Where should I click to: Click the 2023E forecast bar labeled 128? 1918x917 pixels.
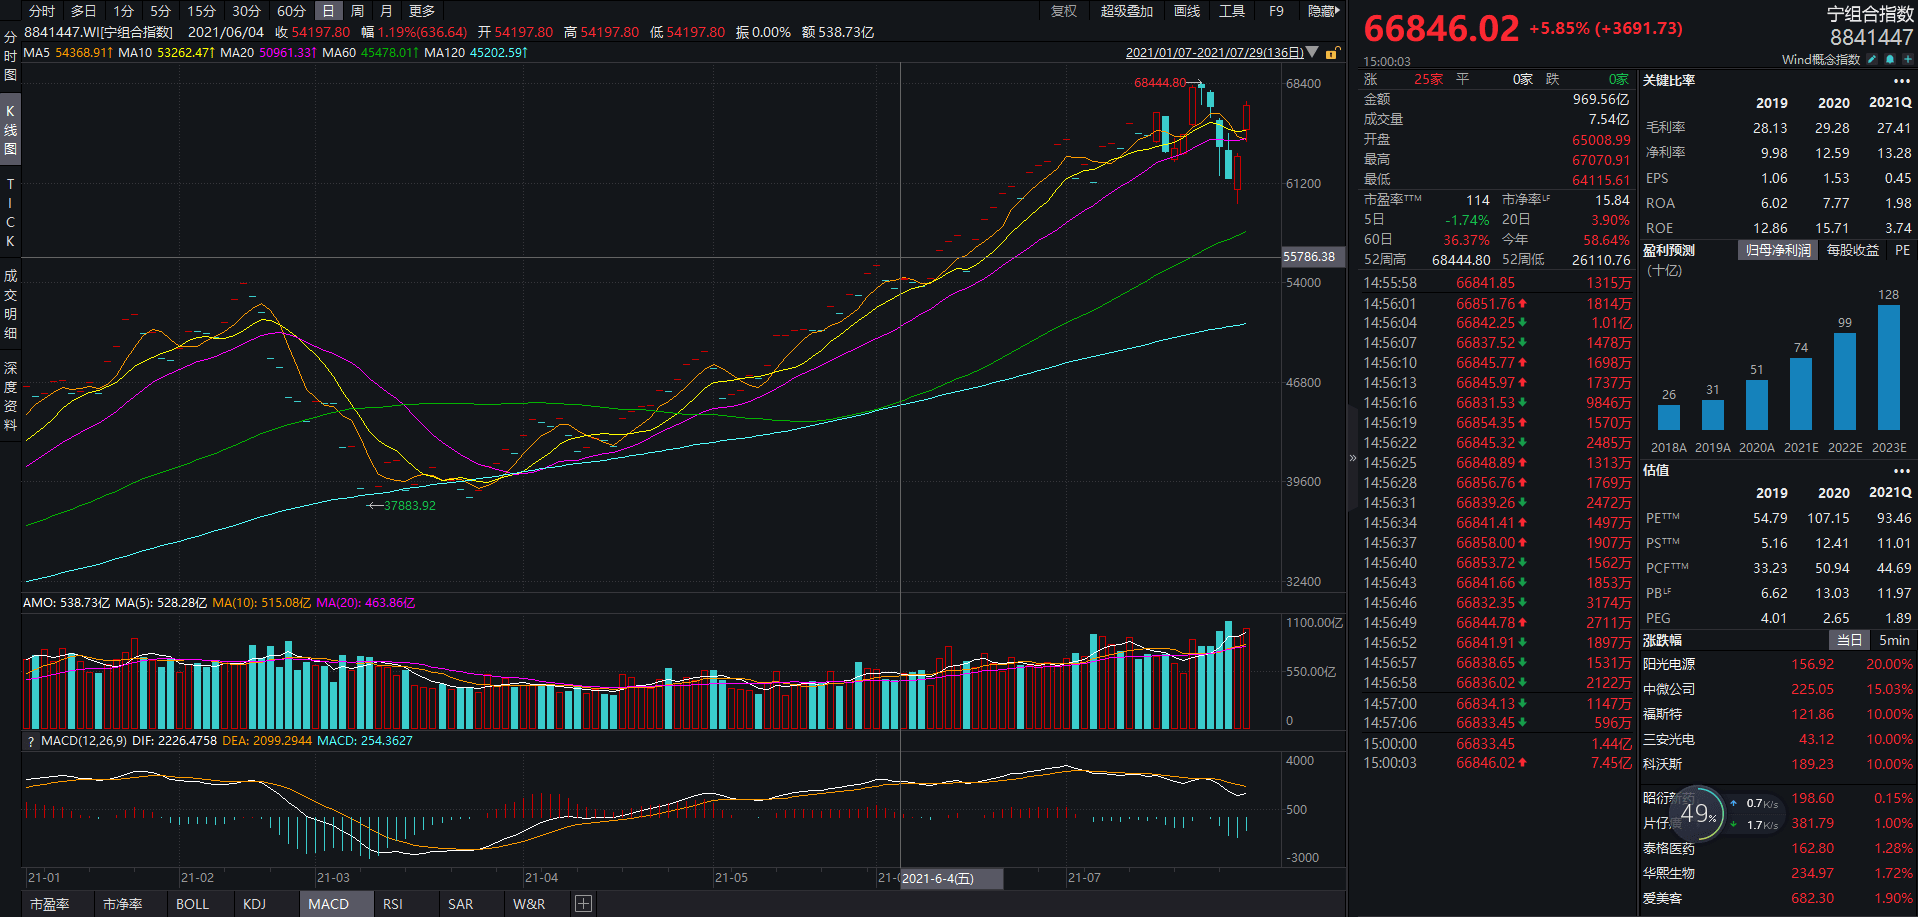[x=1889, y=367]
